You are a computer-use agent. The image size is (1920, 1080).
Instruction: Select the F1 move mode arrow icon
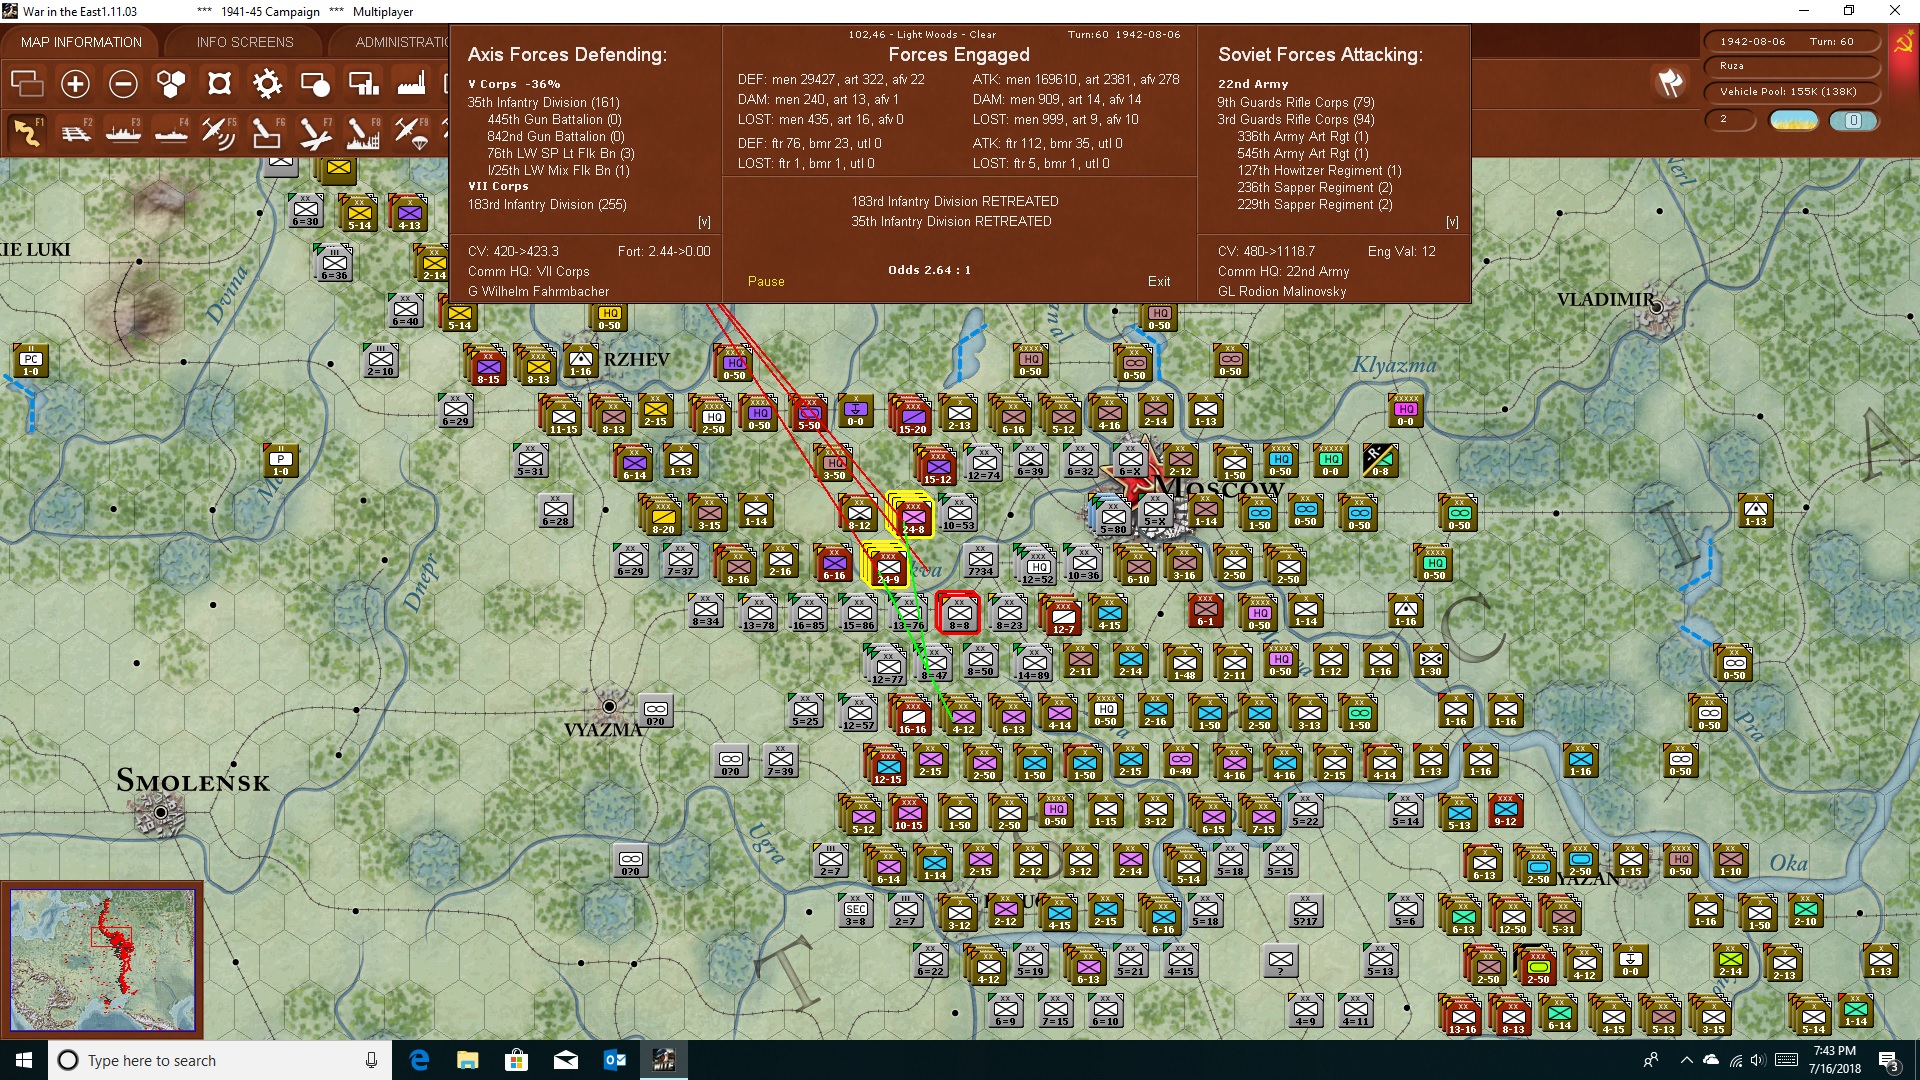pos(27,132)
